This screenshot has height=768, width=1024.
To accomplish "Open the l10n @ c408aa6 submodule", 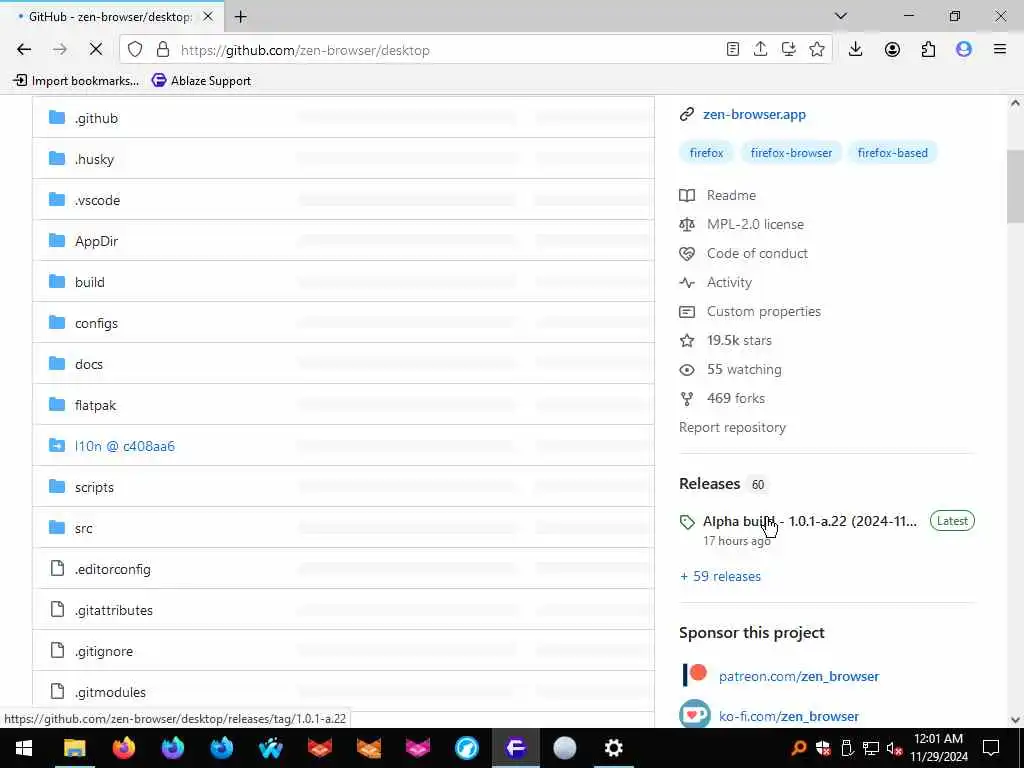I will click(125, 447).
